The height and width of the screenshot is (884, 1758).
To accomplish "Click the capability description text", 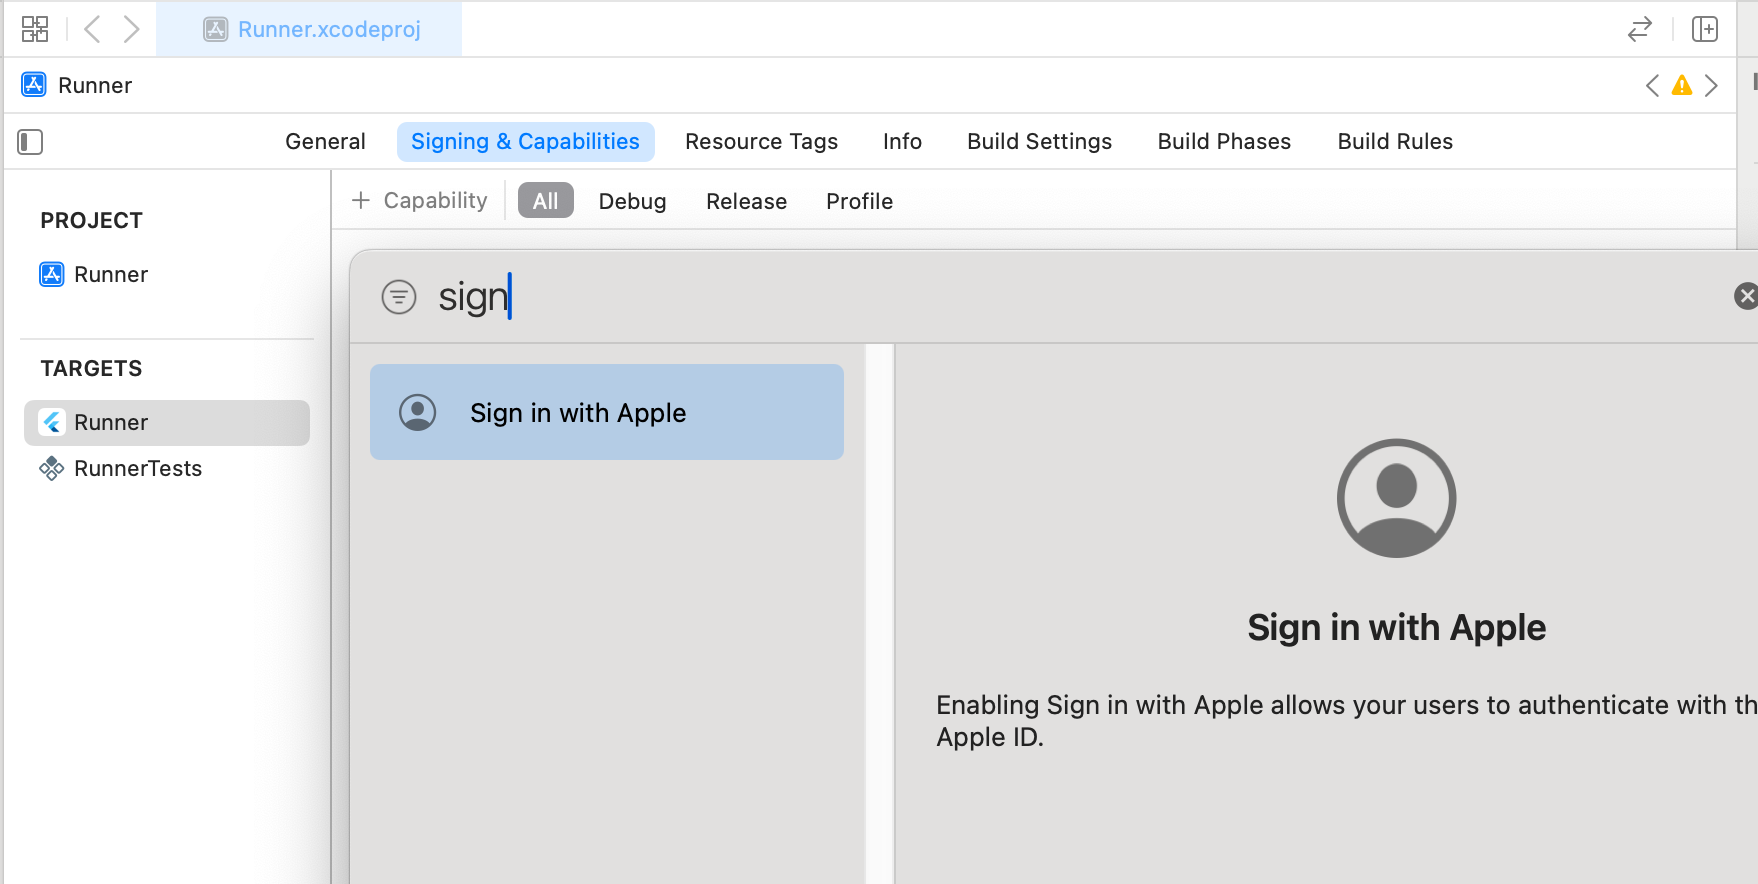I will tap(1346, 721).
